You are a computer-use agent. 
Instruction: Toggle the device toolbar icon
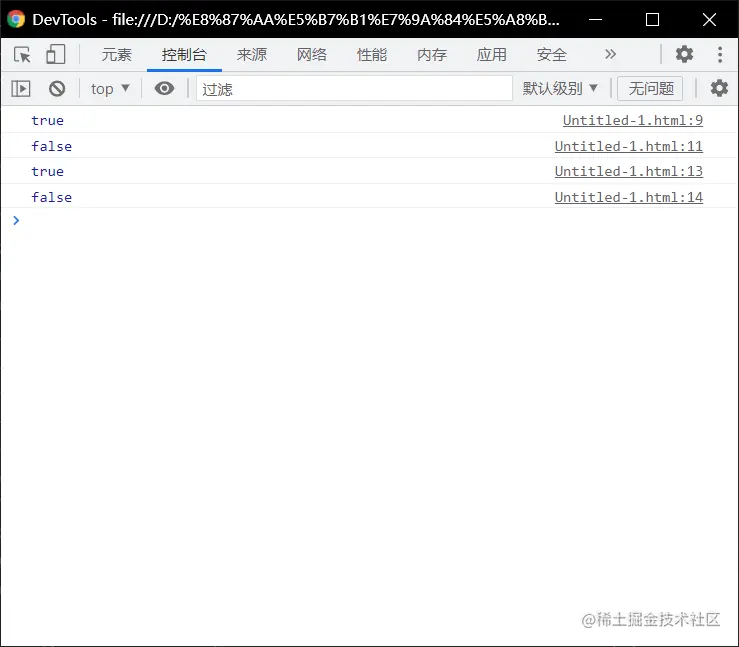[x=55, y=54]
